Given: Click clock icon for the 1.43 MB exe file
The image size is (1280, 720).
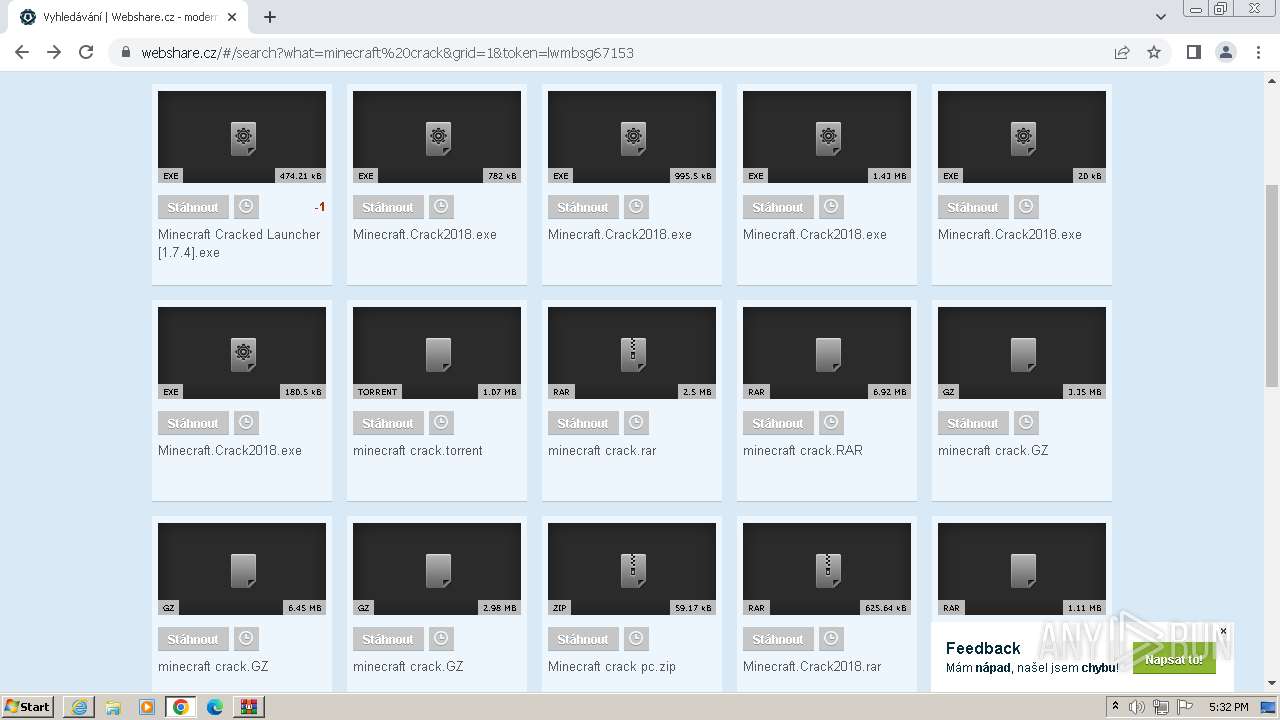Looking at the screenshot, I should (x=831, y=207).
